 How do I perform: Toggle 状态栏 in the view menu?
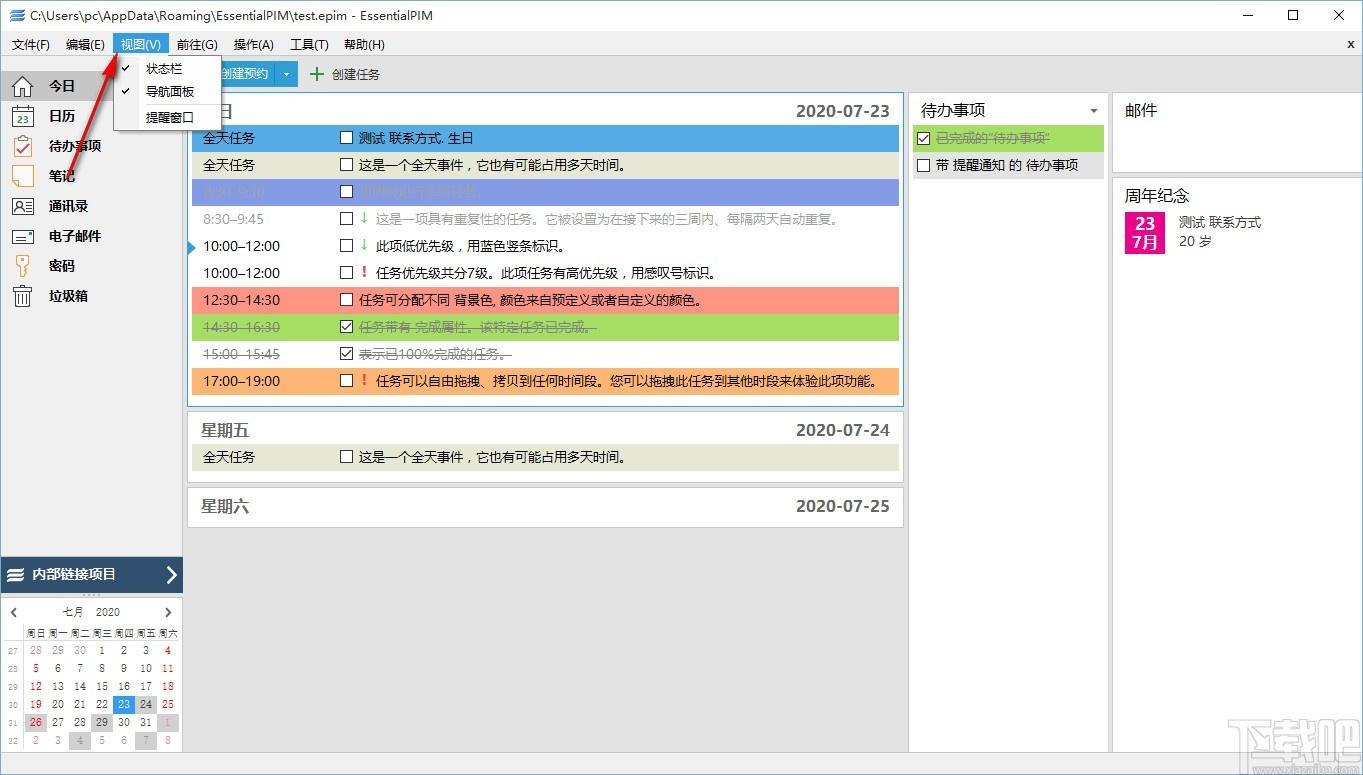167,68
